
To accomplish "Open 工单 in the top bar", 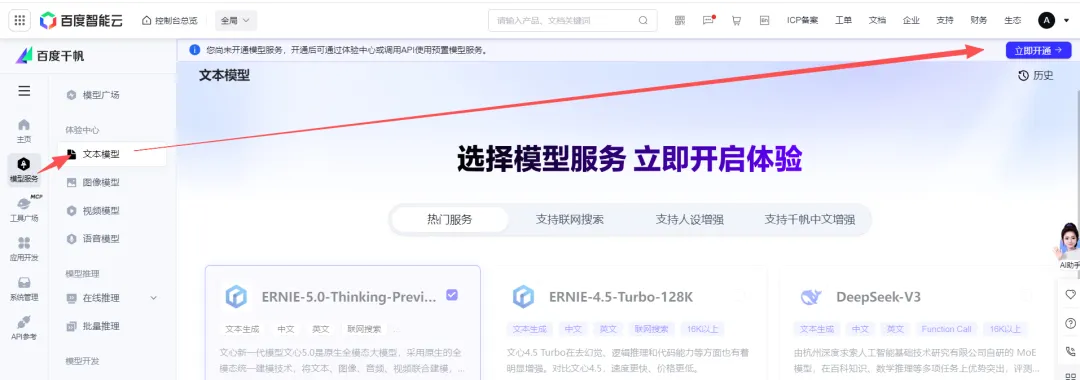I will (x=843, y=21).
